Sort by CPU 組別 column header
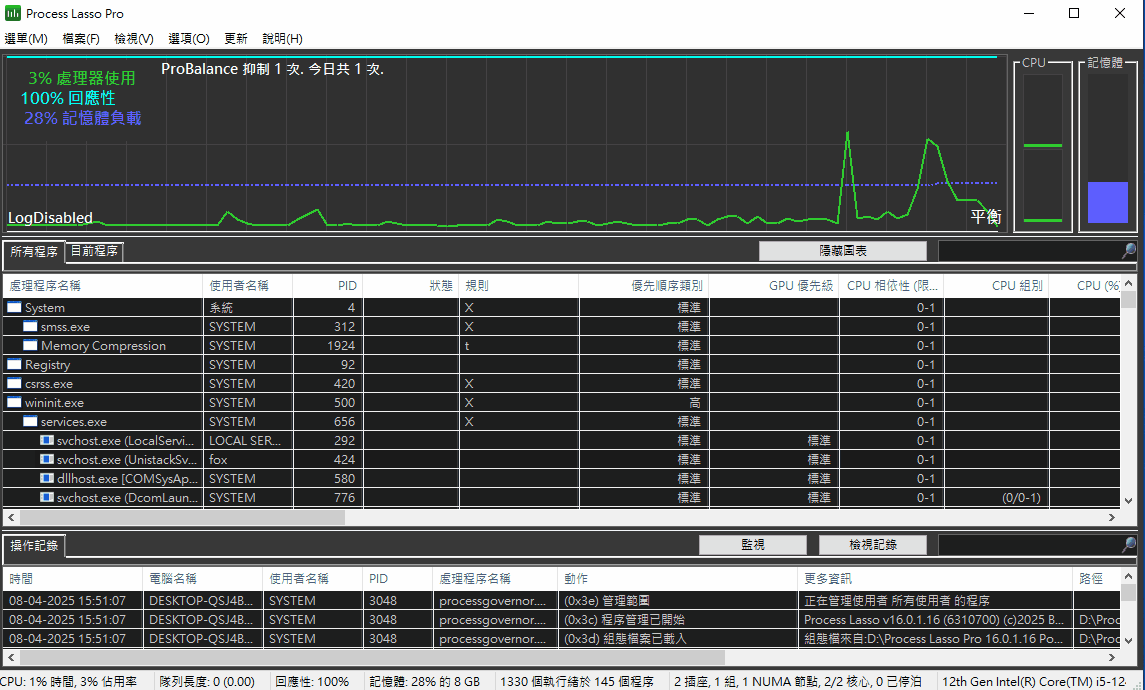The width and height of the screenshot is (1145, 690). (997, 285)
